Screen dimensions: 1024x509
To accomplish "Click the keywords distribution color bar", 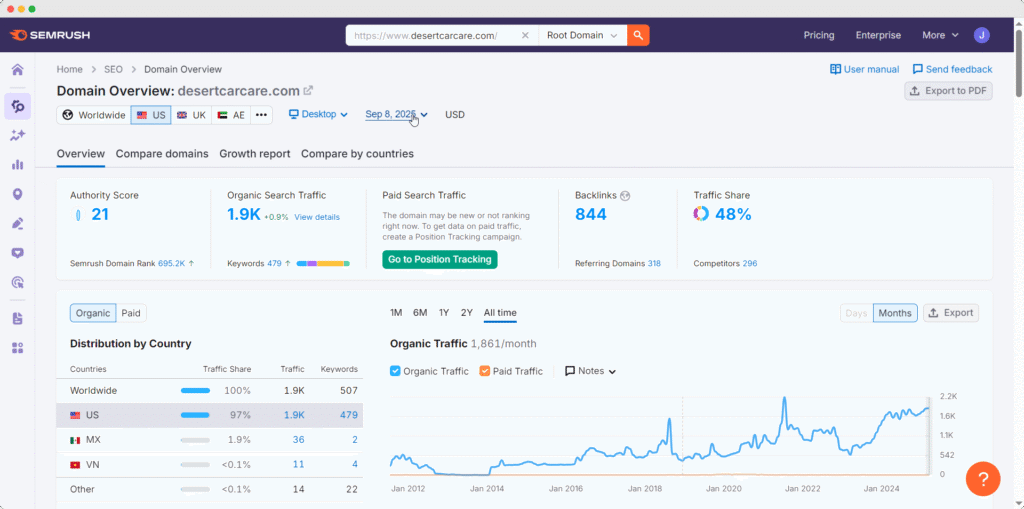I will click(323, 264).
